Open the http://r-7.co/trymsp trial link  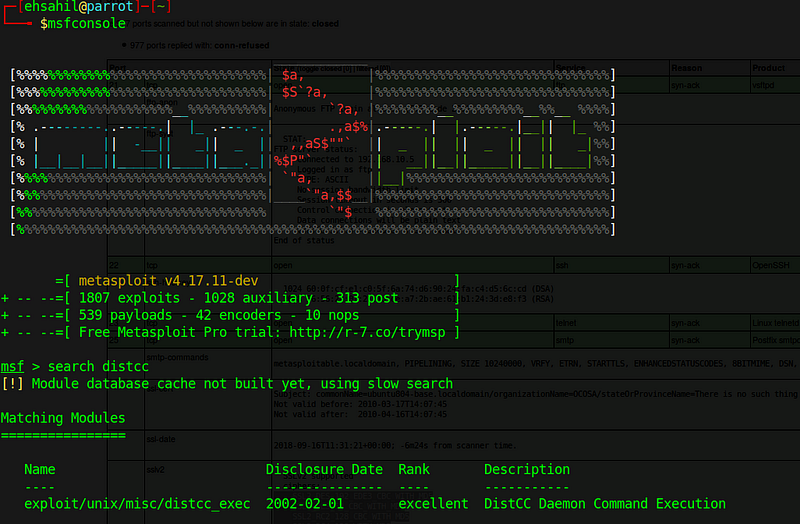point(367,332)
